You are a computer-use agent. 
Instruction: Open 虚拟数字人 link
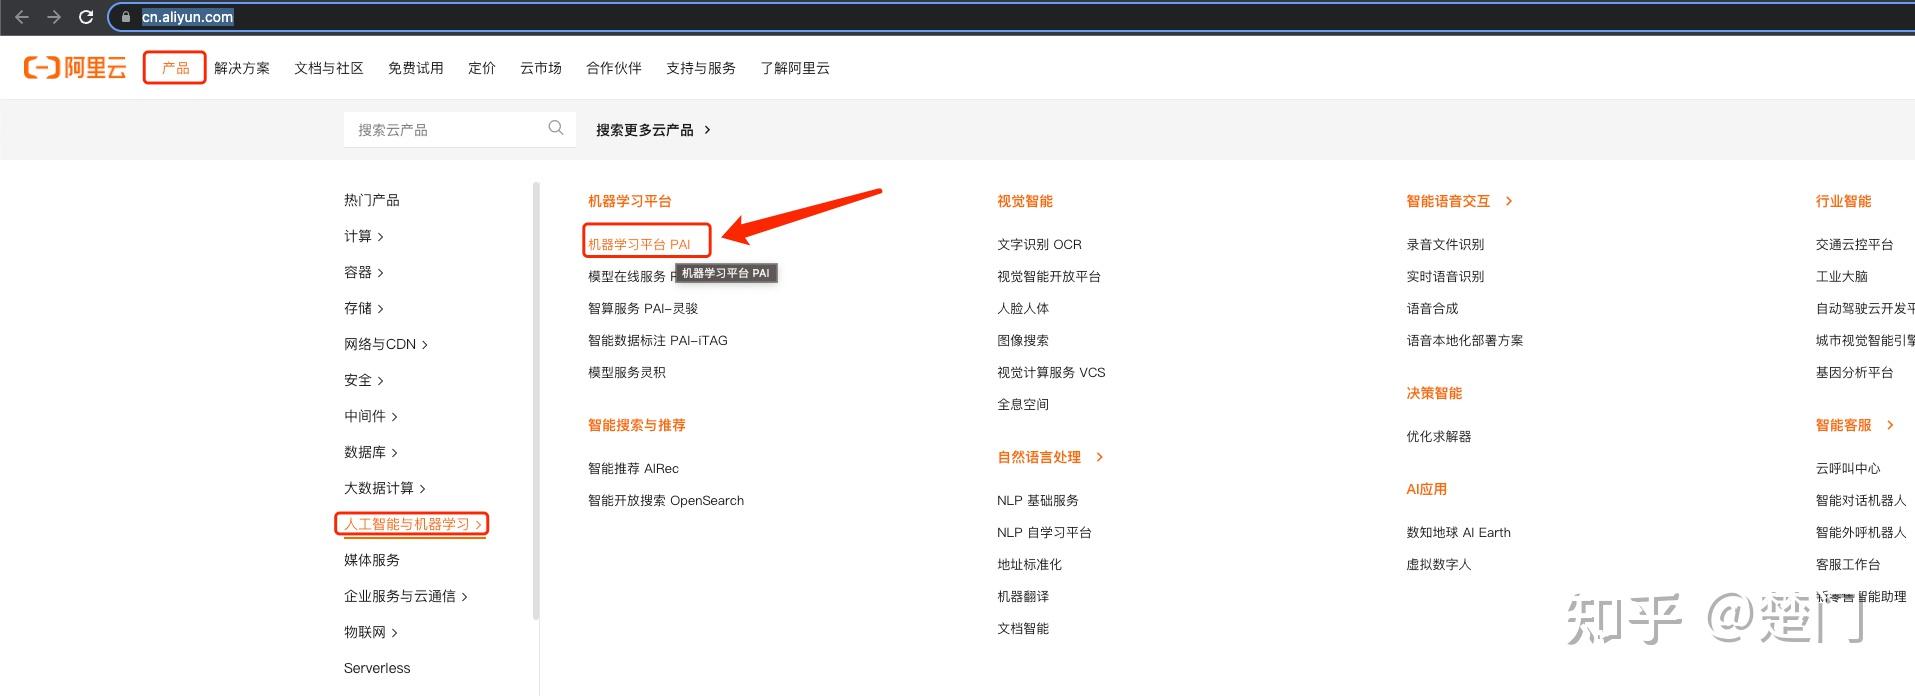1439,564
